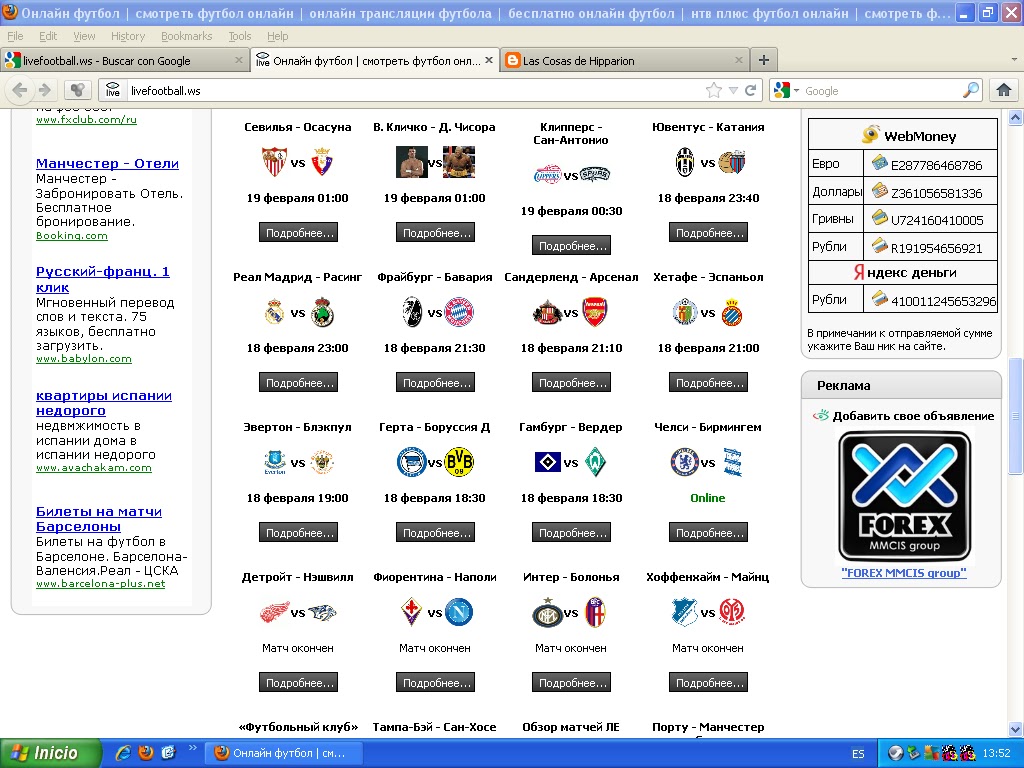Click the Klitschko boxer photo
Image resolution: width=1024 pixels, height=768 pixels.
[412, 162]
